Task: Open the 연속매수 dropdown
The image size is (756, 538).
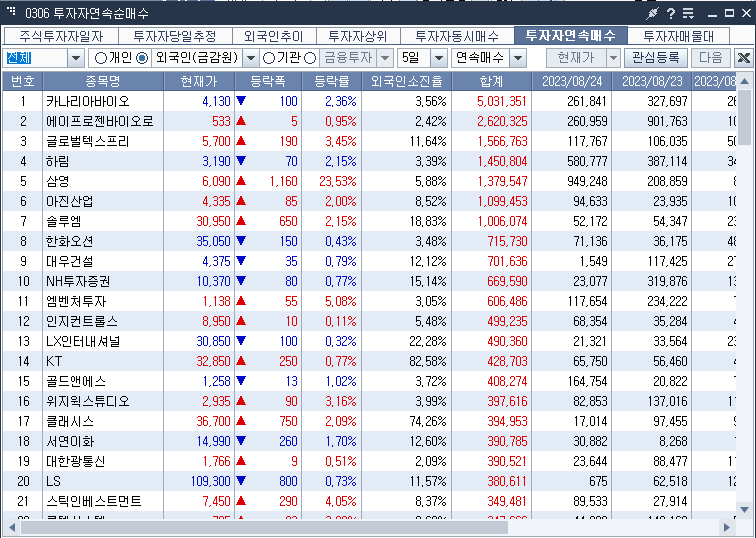Action: click(x=518, y=58)
